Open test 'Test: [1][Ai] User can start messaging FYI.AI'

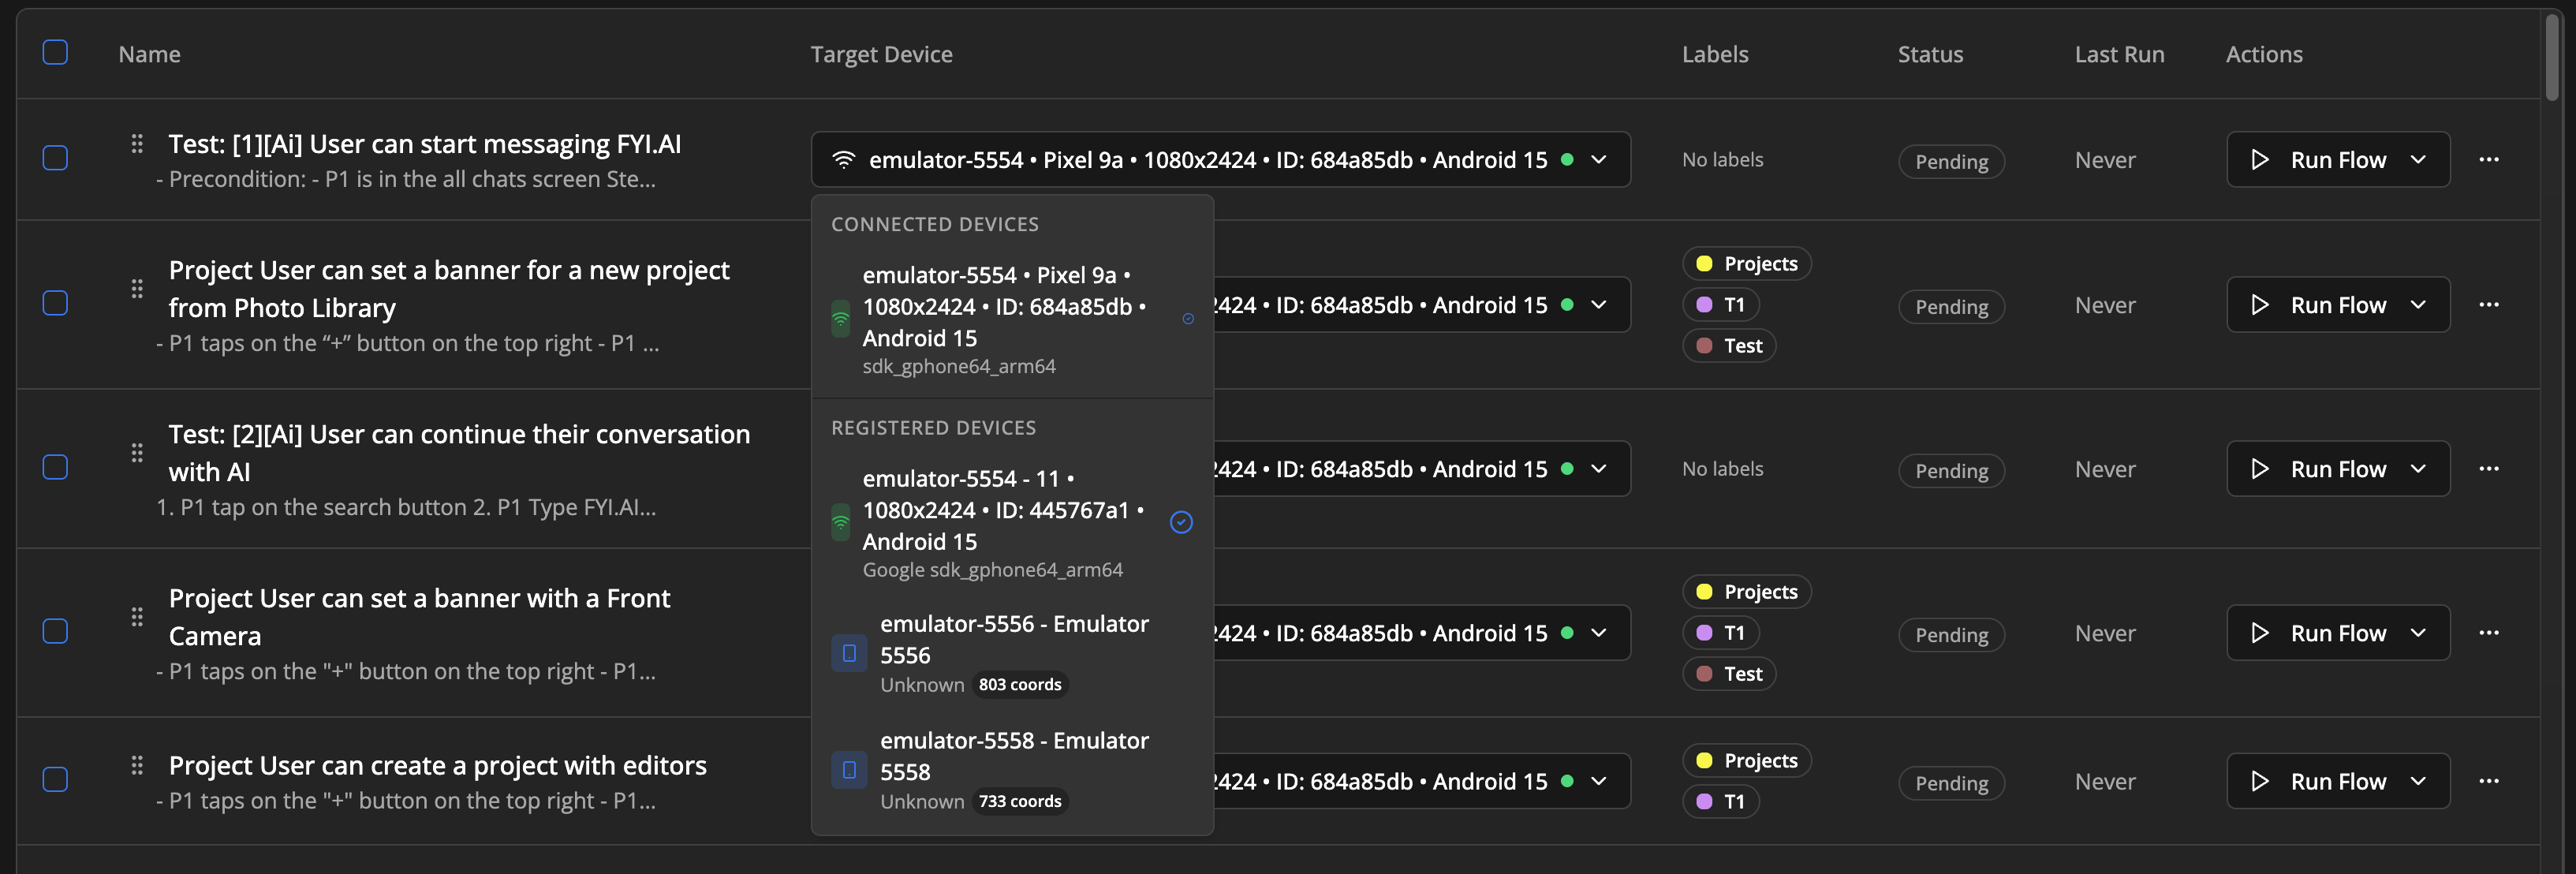(425, 144)
